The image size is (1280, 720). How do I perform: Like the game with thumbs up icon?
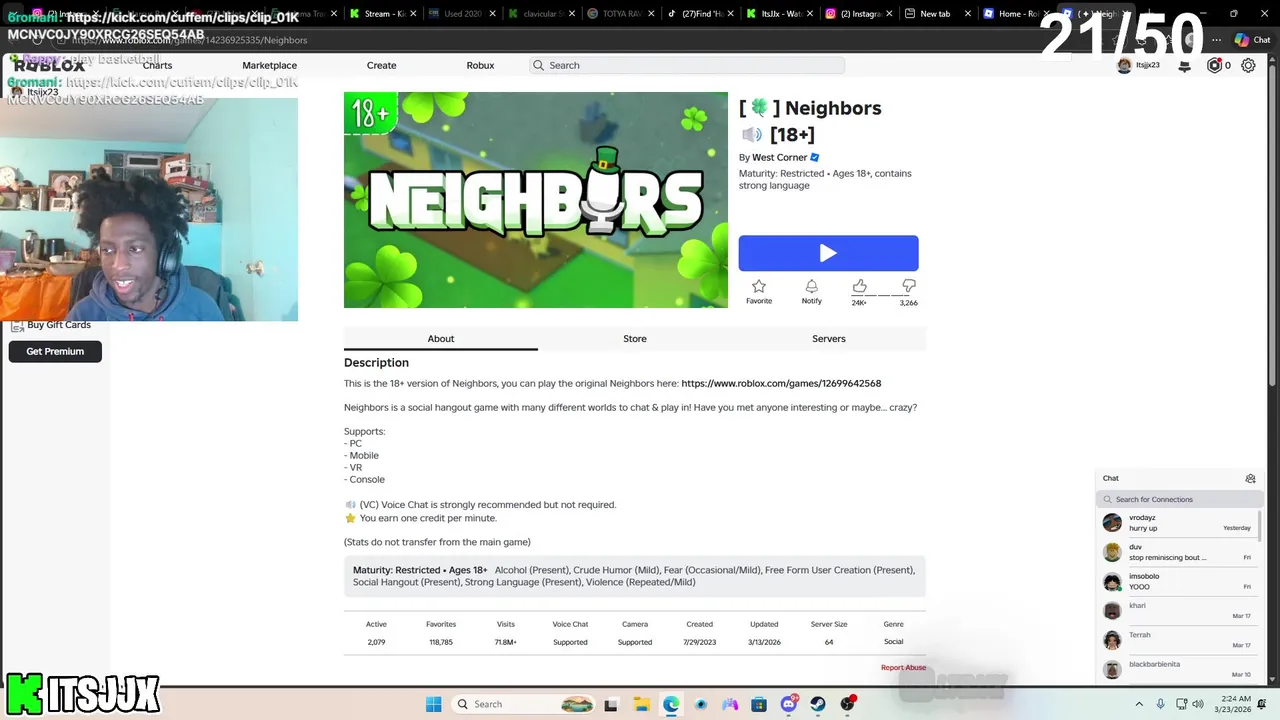859,287
